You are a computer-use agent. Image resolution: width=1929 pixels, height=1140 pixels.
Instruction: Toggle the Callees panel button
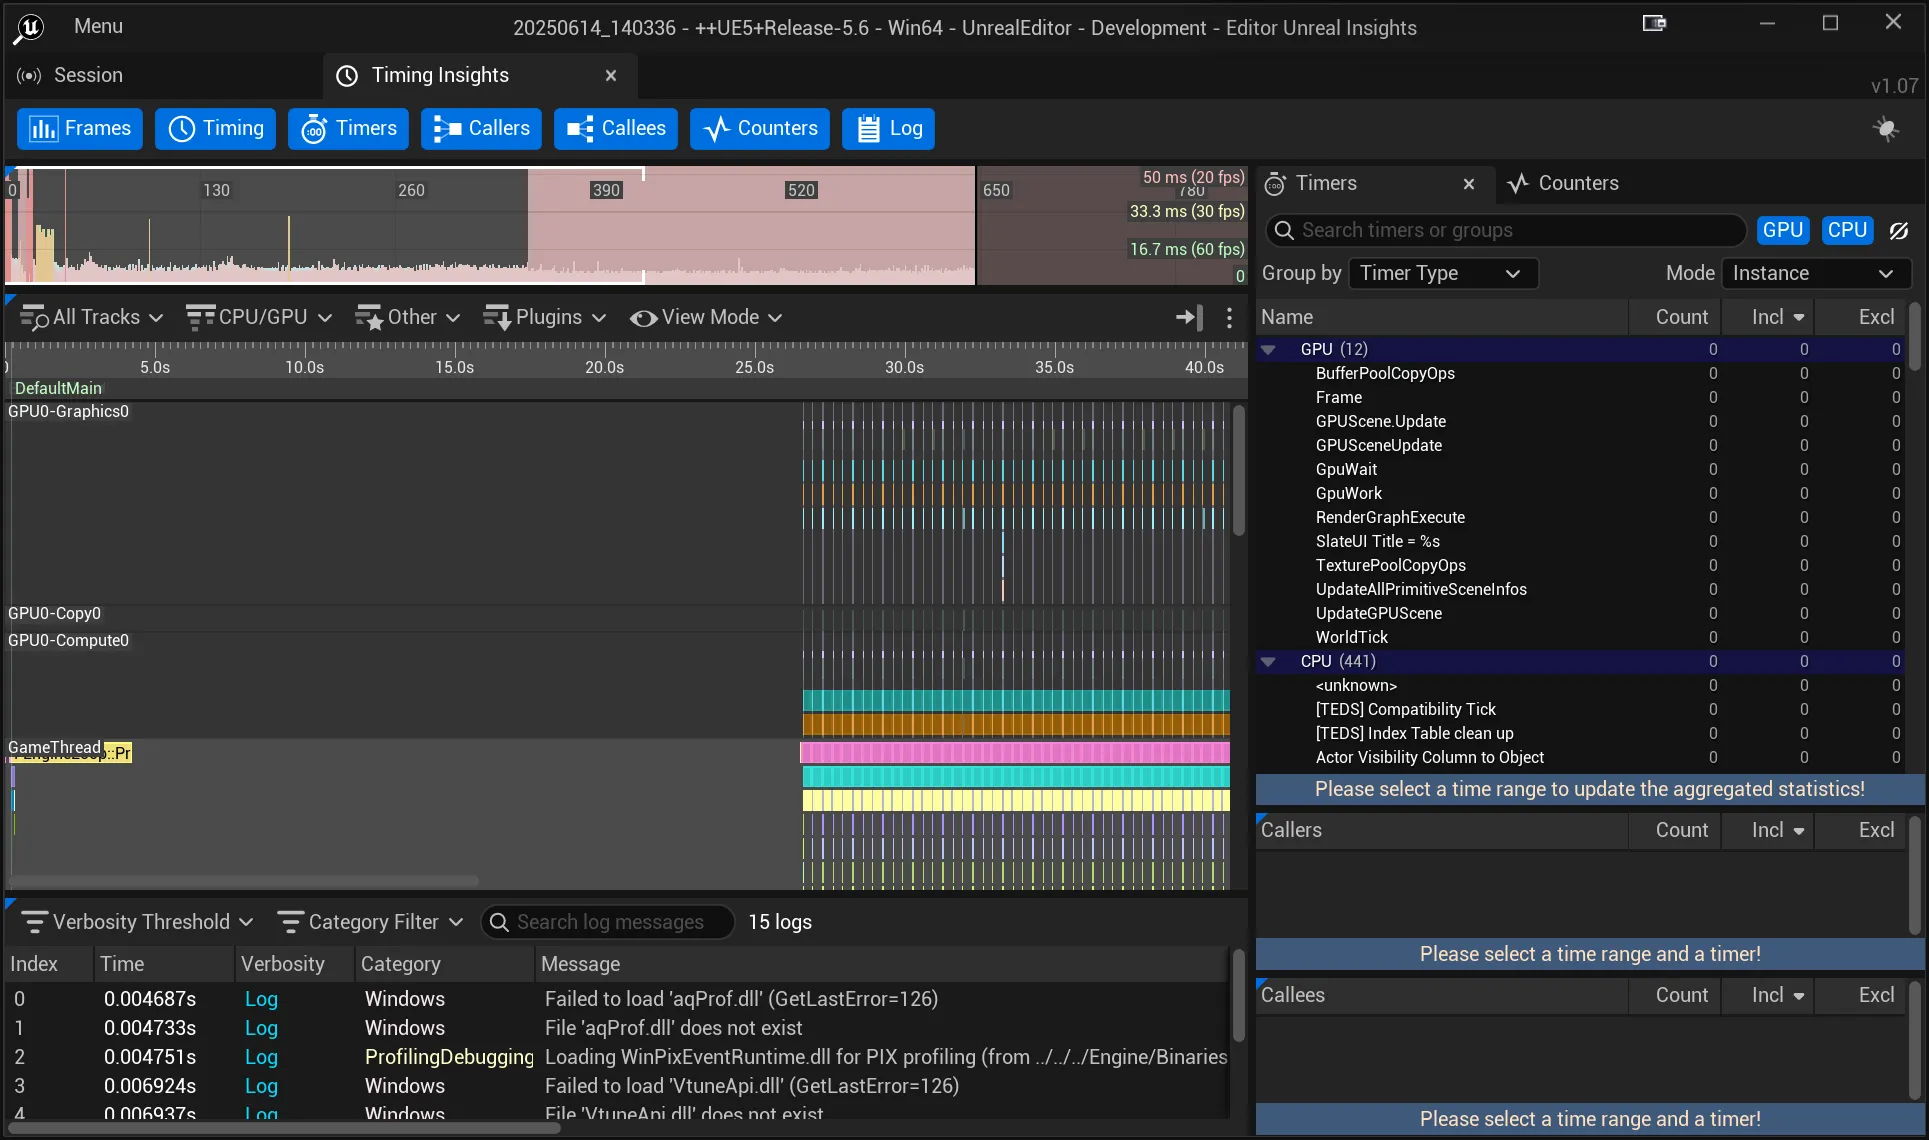pos(616,129)
